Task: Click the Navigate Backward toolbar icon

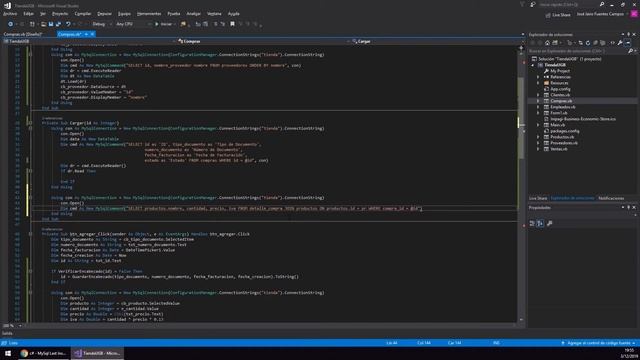Action: 11,24
